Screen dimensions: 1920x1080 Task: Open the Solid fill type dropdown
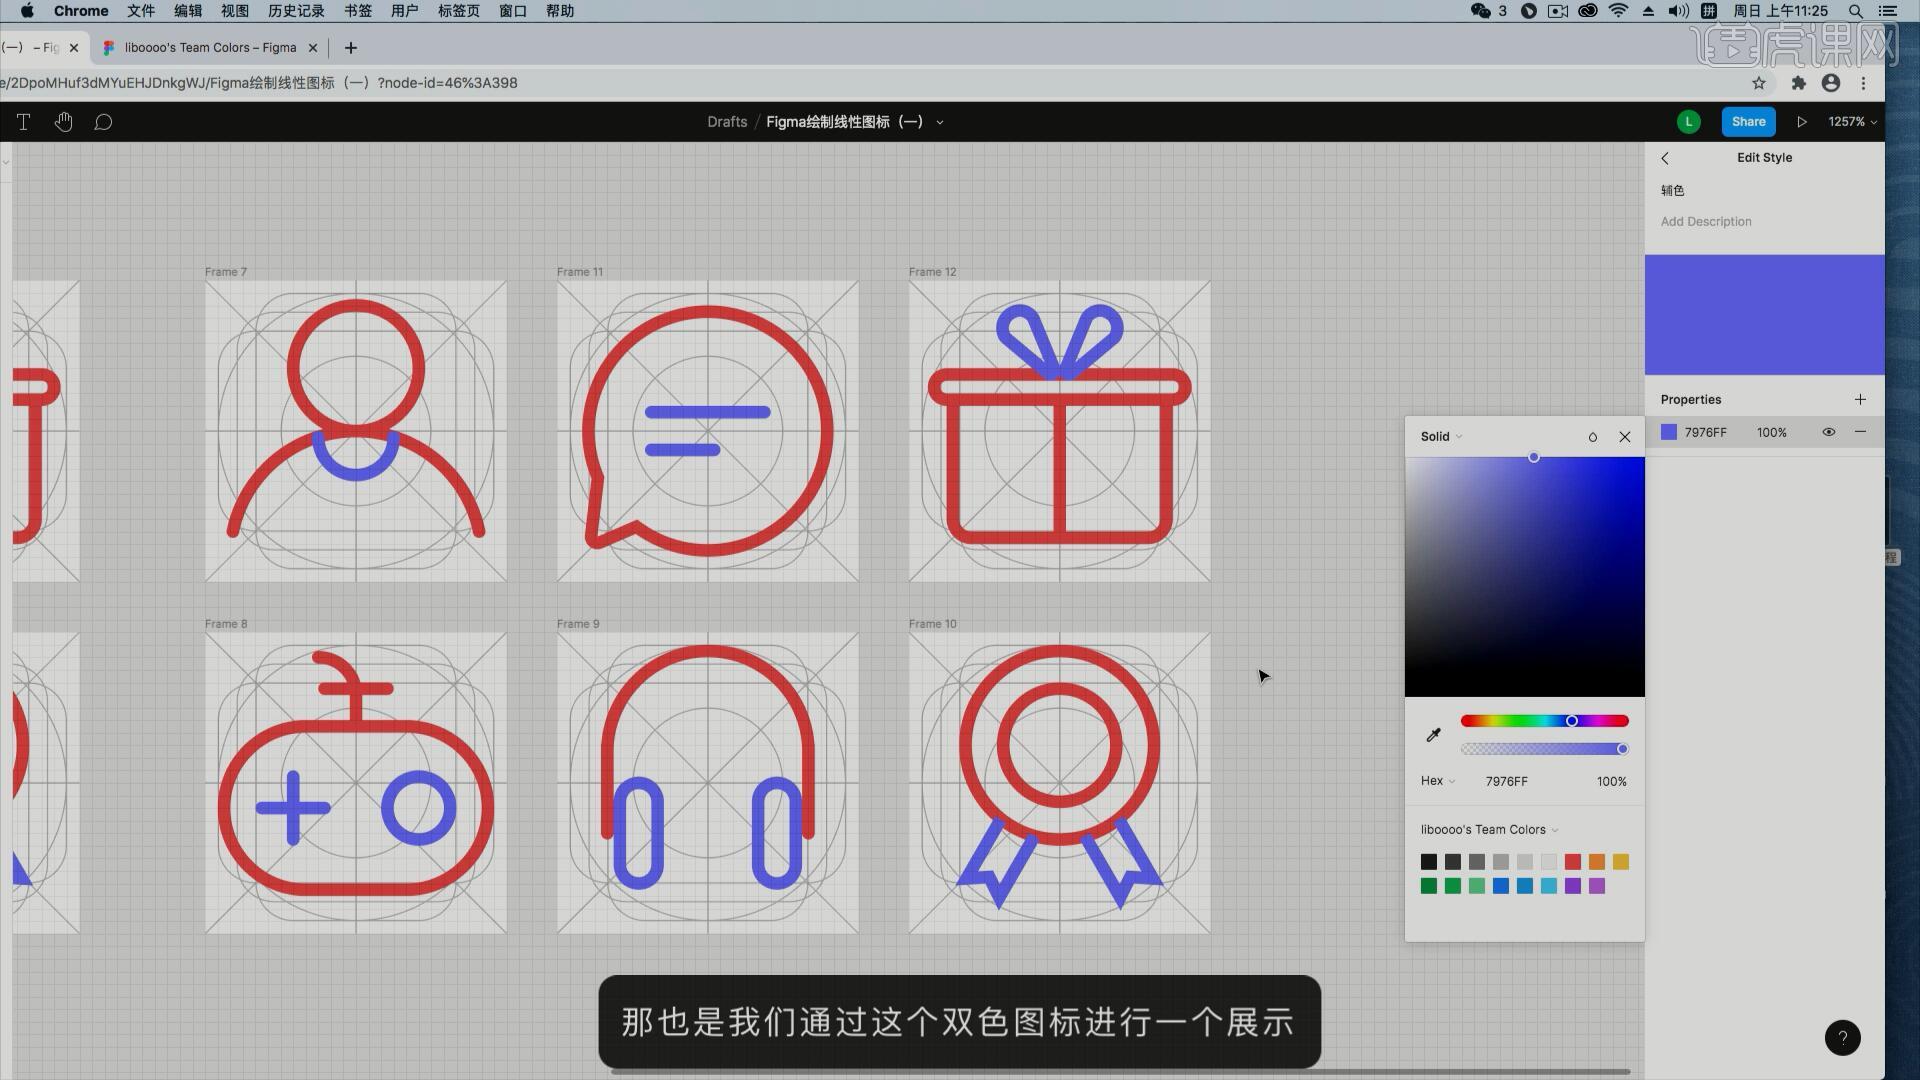(x=1441, y=437)
